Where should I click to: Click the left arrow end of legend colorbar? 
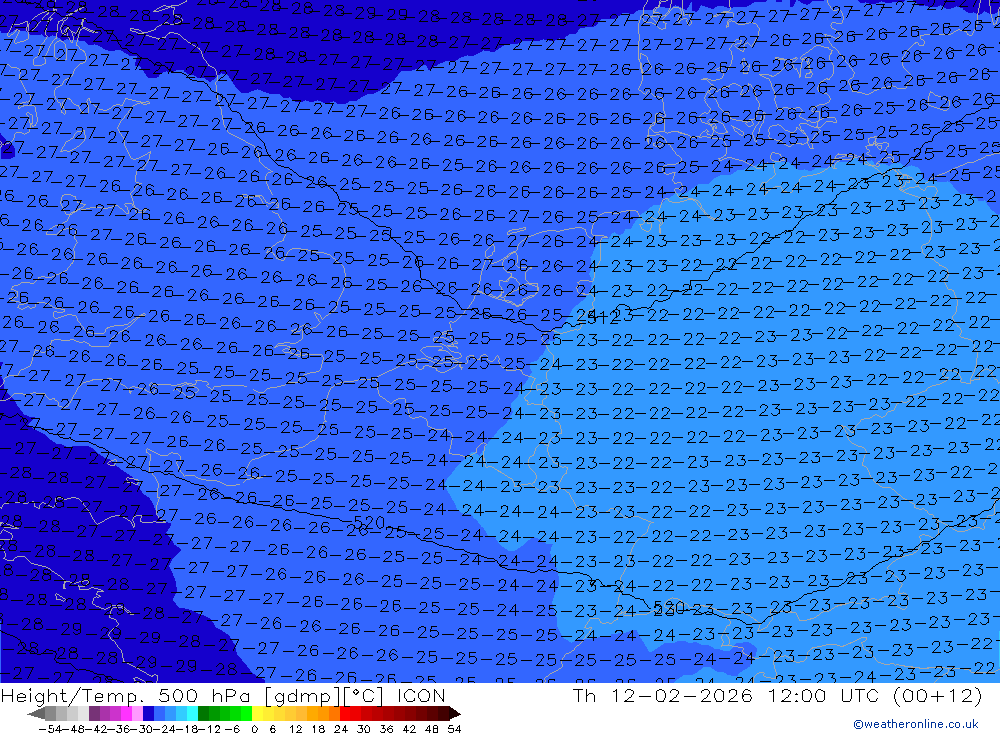tap(36, 714)
